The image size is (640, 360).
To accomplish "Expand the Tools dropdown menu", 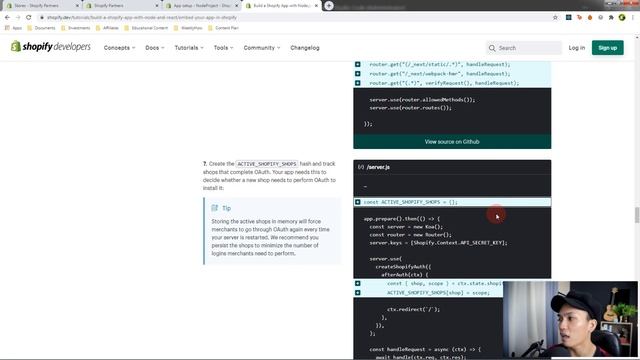I will (x=224, y=48).
